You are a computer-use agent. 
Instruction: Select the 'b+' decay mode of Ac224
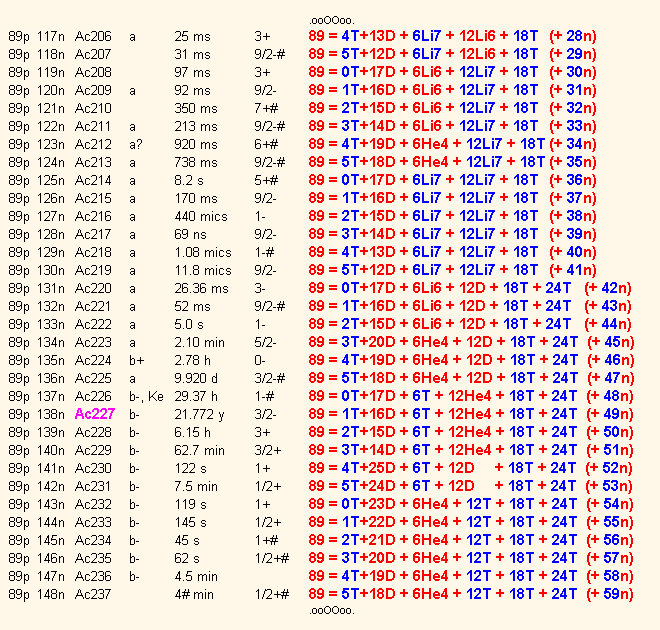[x=135, y=360]
